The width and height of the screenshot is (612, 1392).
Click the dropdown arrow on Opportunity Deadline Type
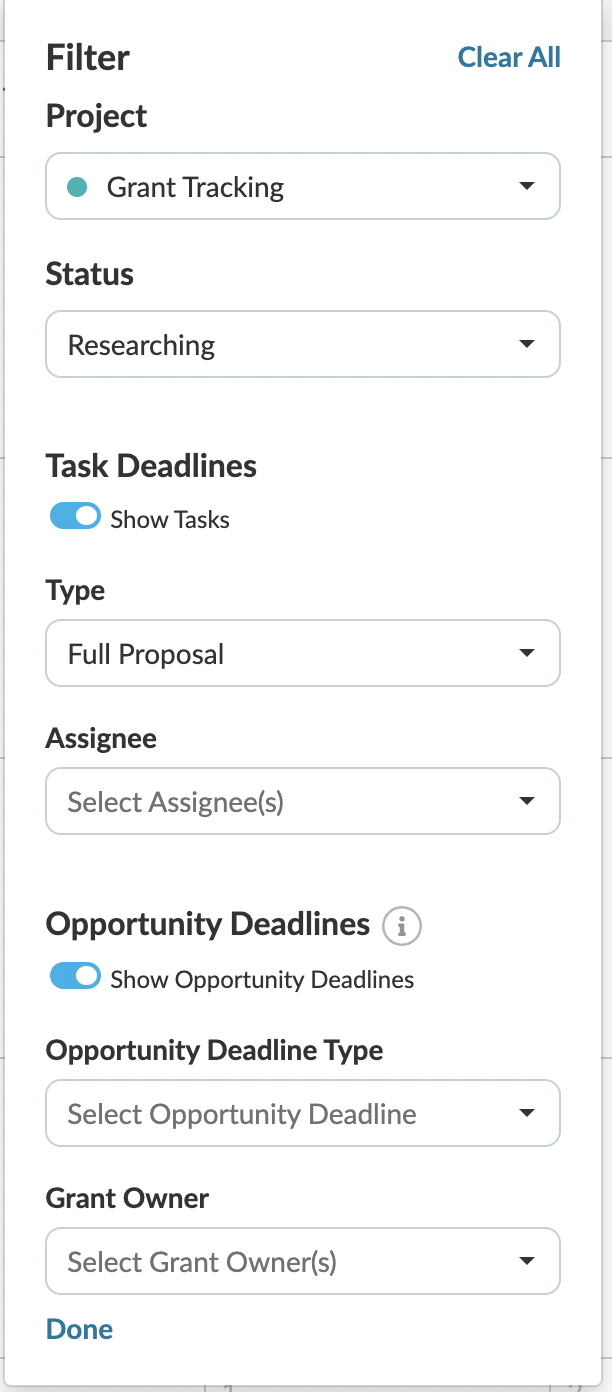click(x=528, y=1113)
